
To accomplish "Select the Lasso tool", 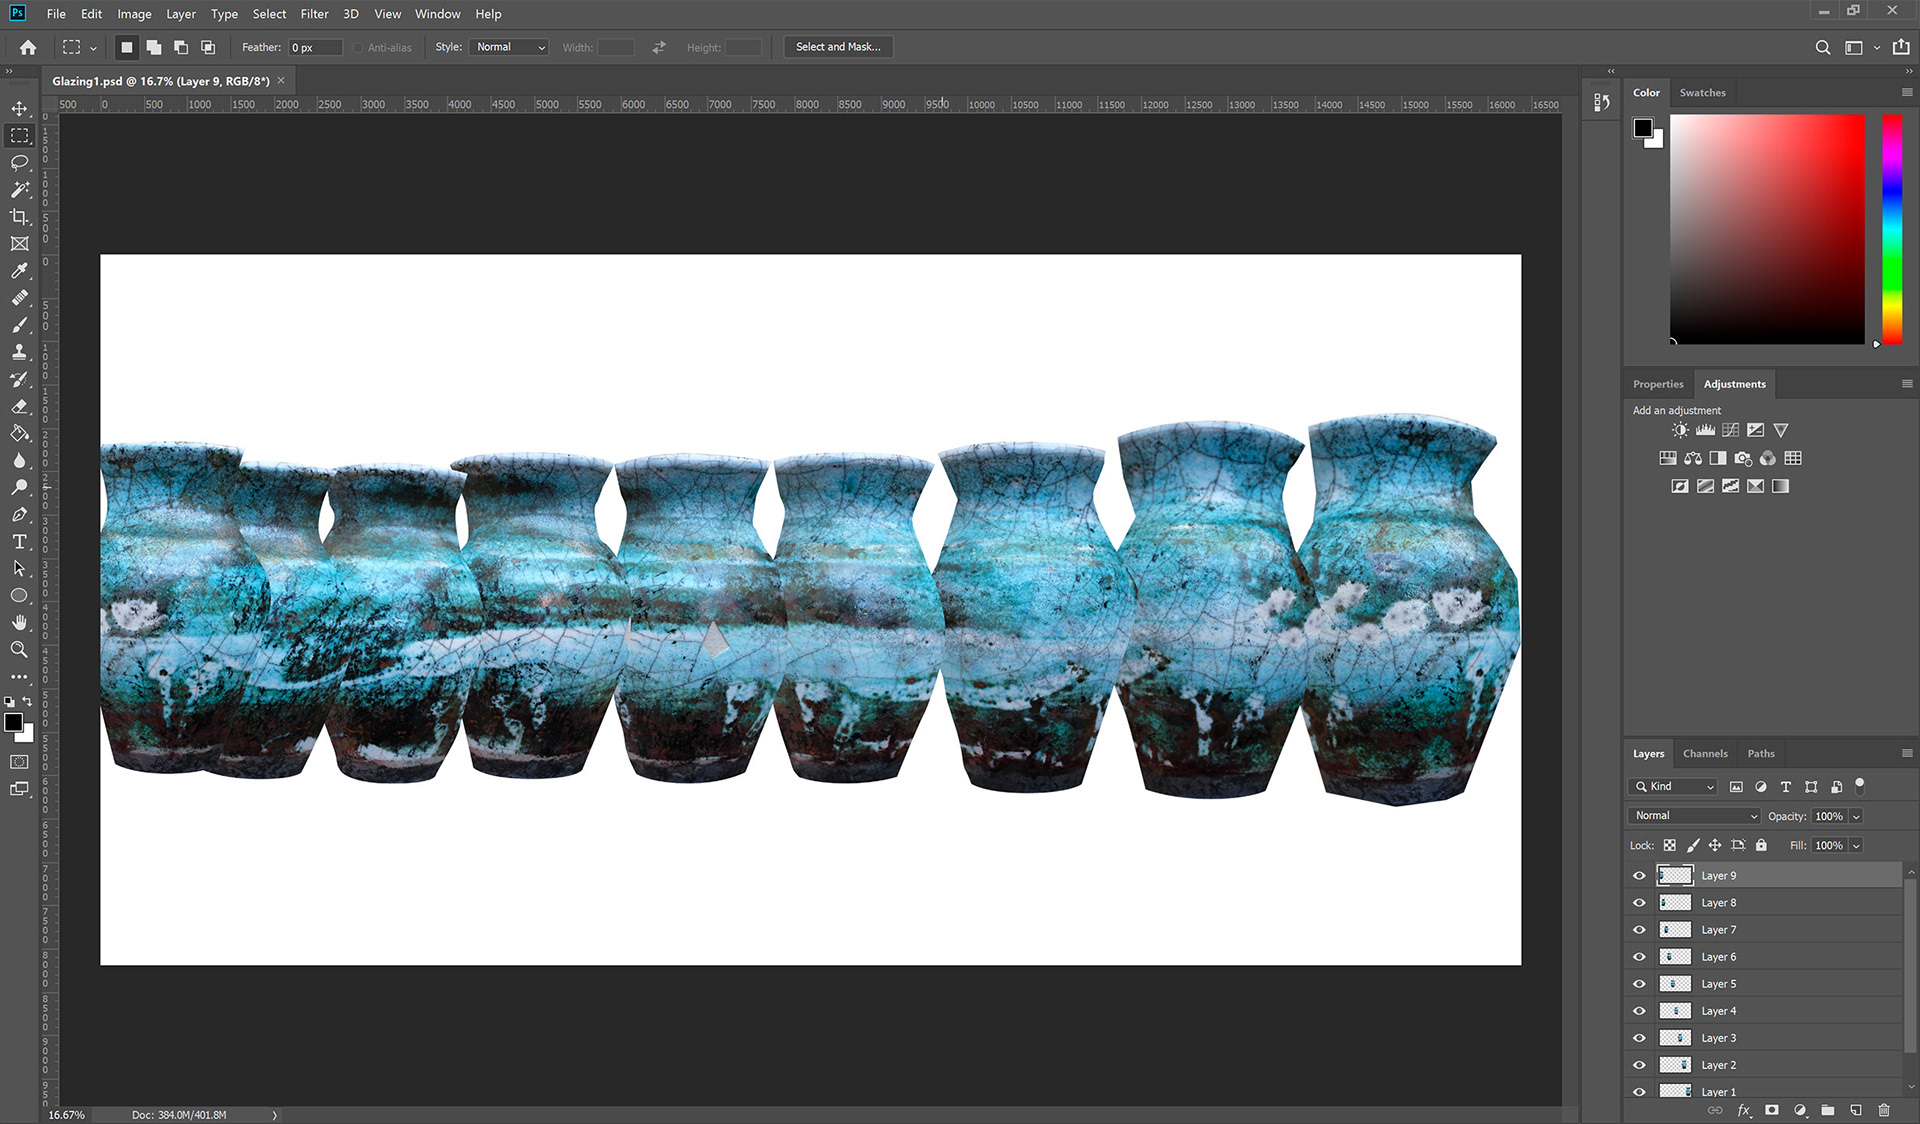I will pyautogui.click(x=19, y=162).
